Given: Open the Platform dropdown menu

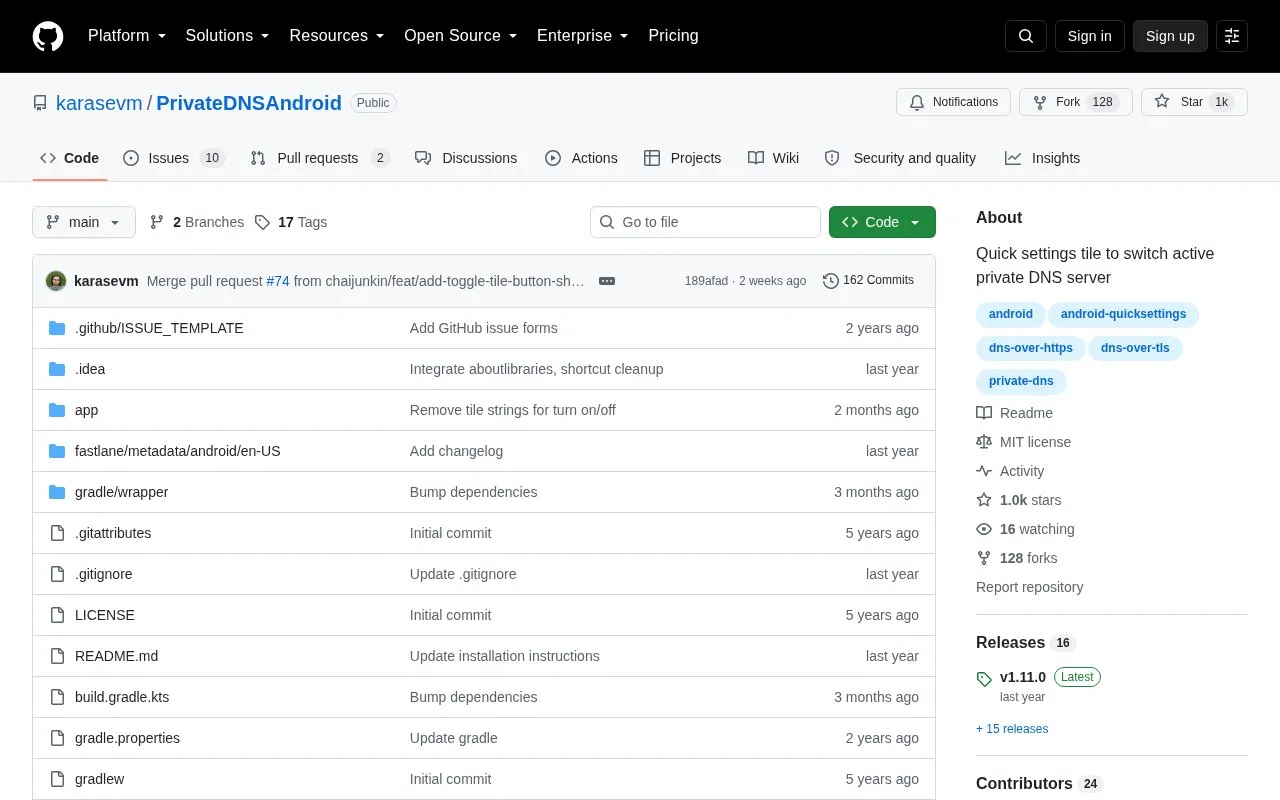Looking at the screenshot, I should [x=127, y=36].
